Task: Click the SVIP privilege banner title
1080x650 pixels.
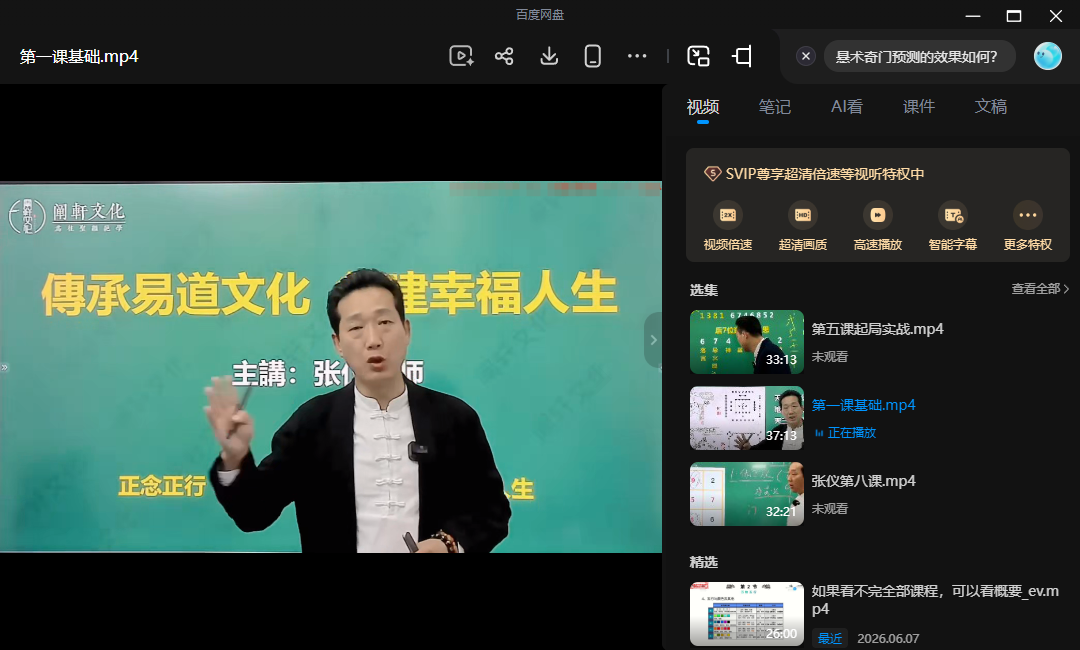Action: click(x=814, y=174)
